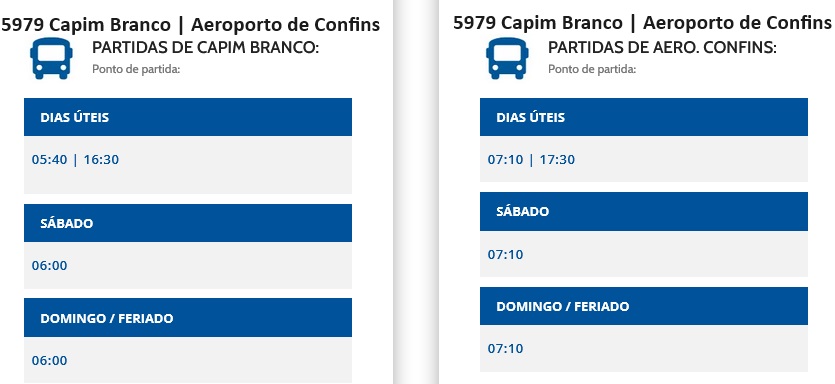Select the 07:10 Sunday/holiday time from Confins
The image size is (835, 384).
[x=505, y=348]
